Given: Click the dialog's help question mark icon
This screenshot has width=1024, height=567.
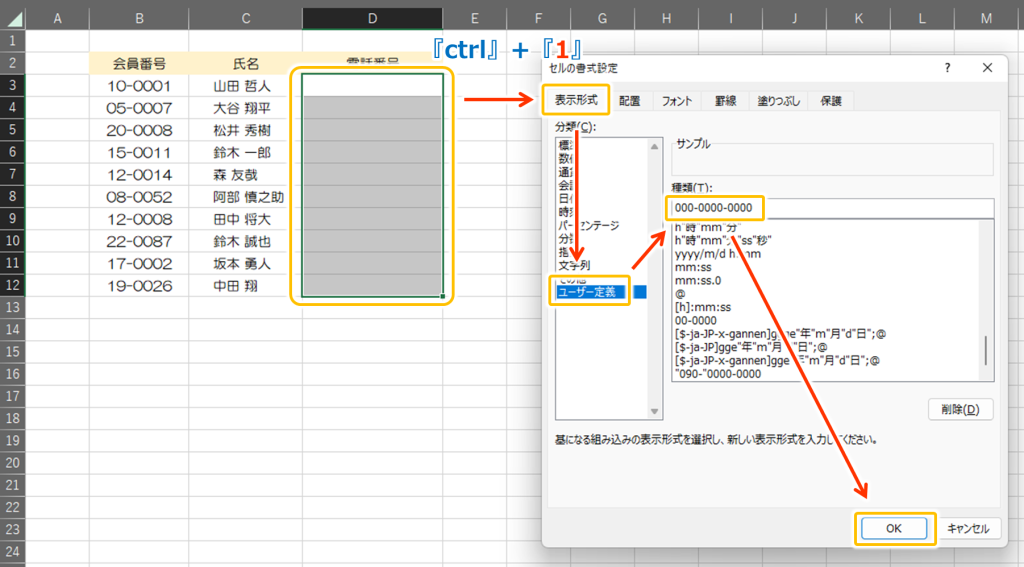Looking at the screenshot, I should pos(947,68).
